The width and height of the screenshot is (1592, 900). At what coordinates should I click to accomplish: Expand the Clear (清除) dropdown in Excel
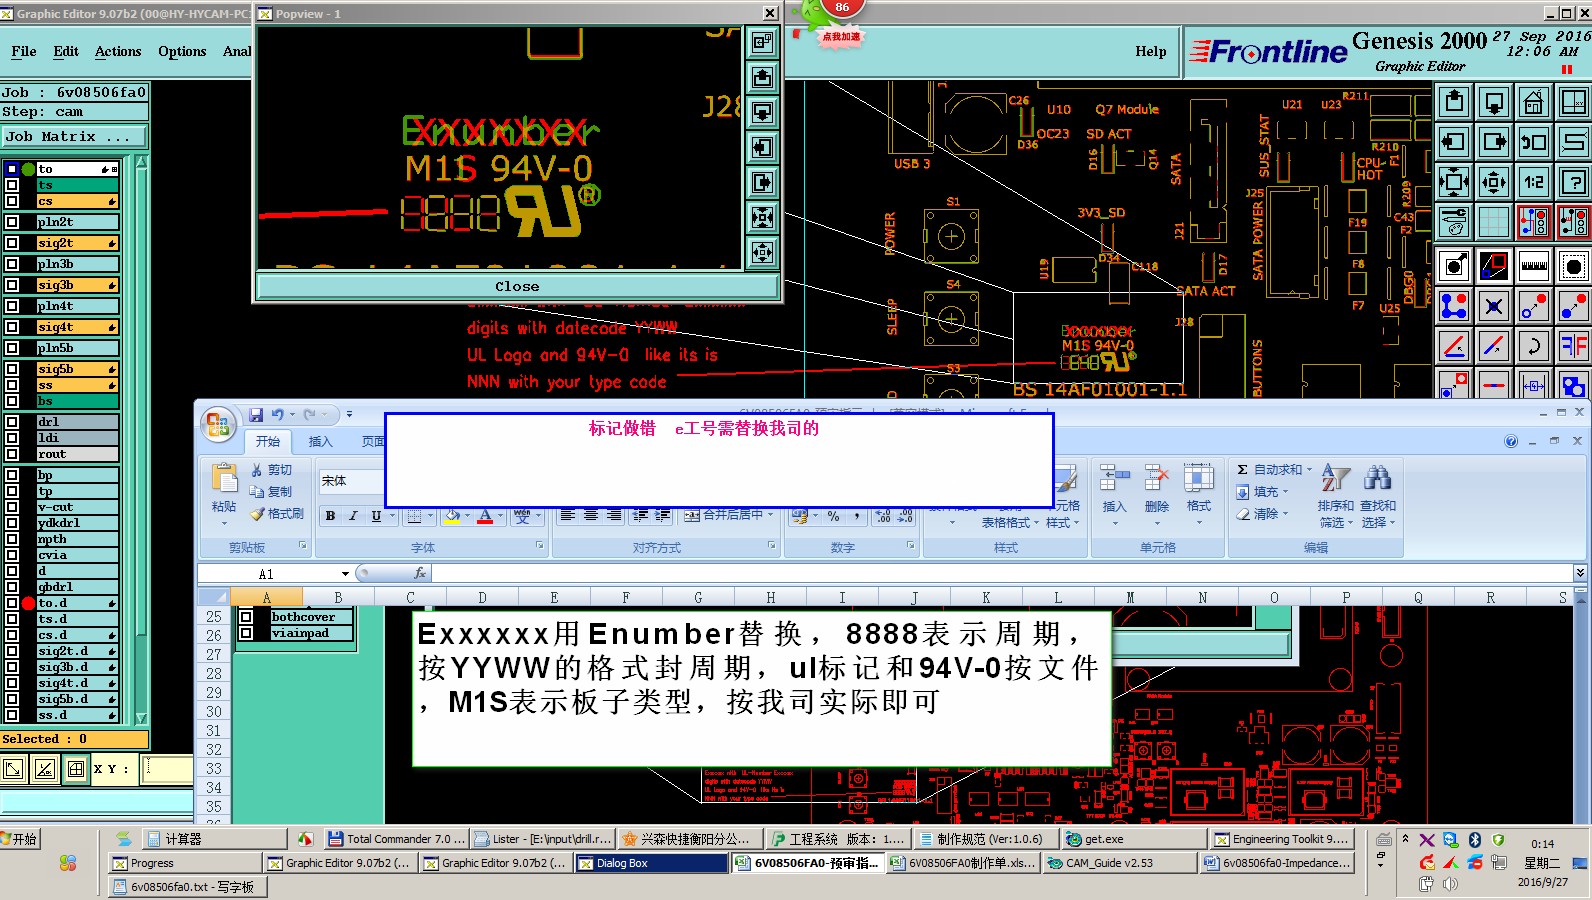pos(1285,514)
